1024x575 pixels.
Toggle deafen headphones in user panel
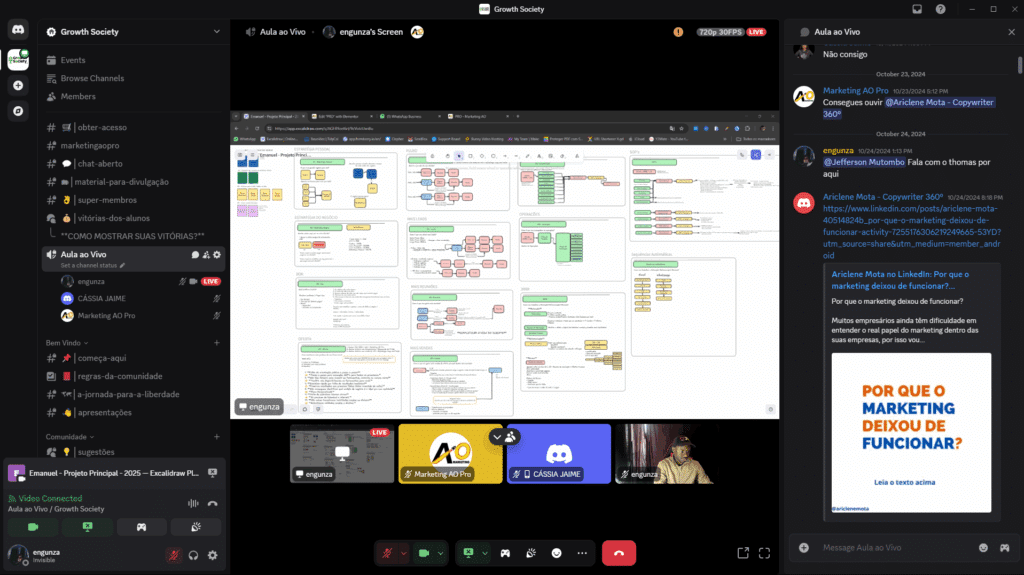tap(193, 555)
